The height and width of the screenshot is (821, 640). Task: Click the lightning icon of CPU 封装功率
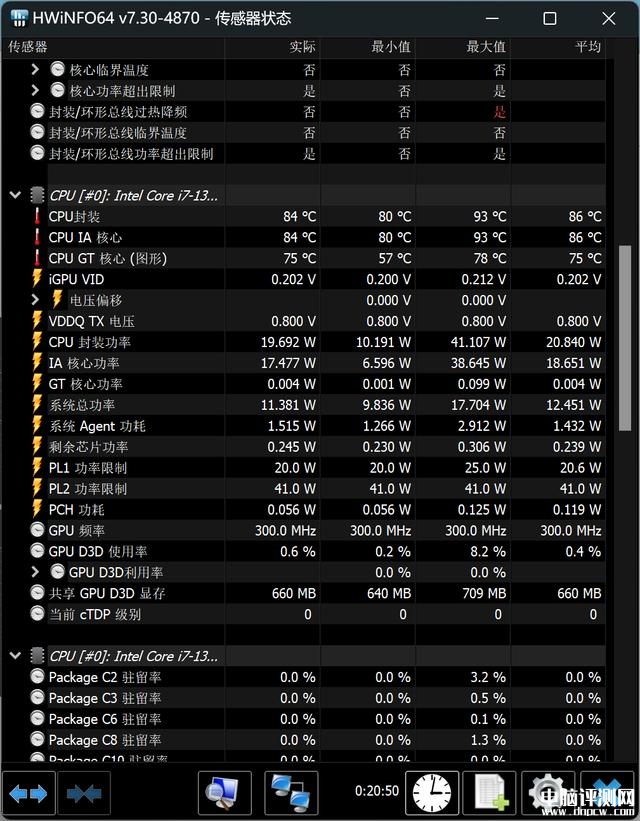point(37,342)
